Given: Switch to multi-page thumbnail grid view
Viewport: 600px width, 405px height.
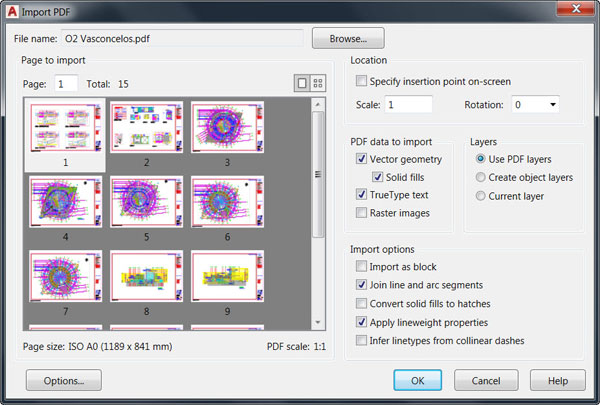Looking at the screenshot, I should [x=318, y=83].
